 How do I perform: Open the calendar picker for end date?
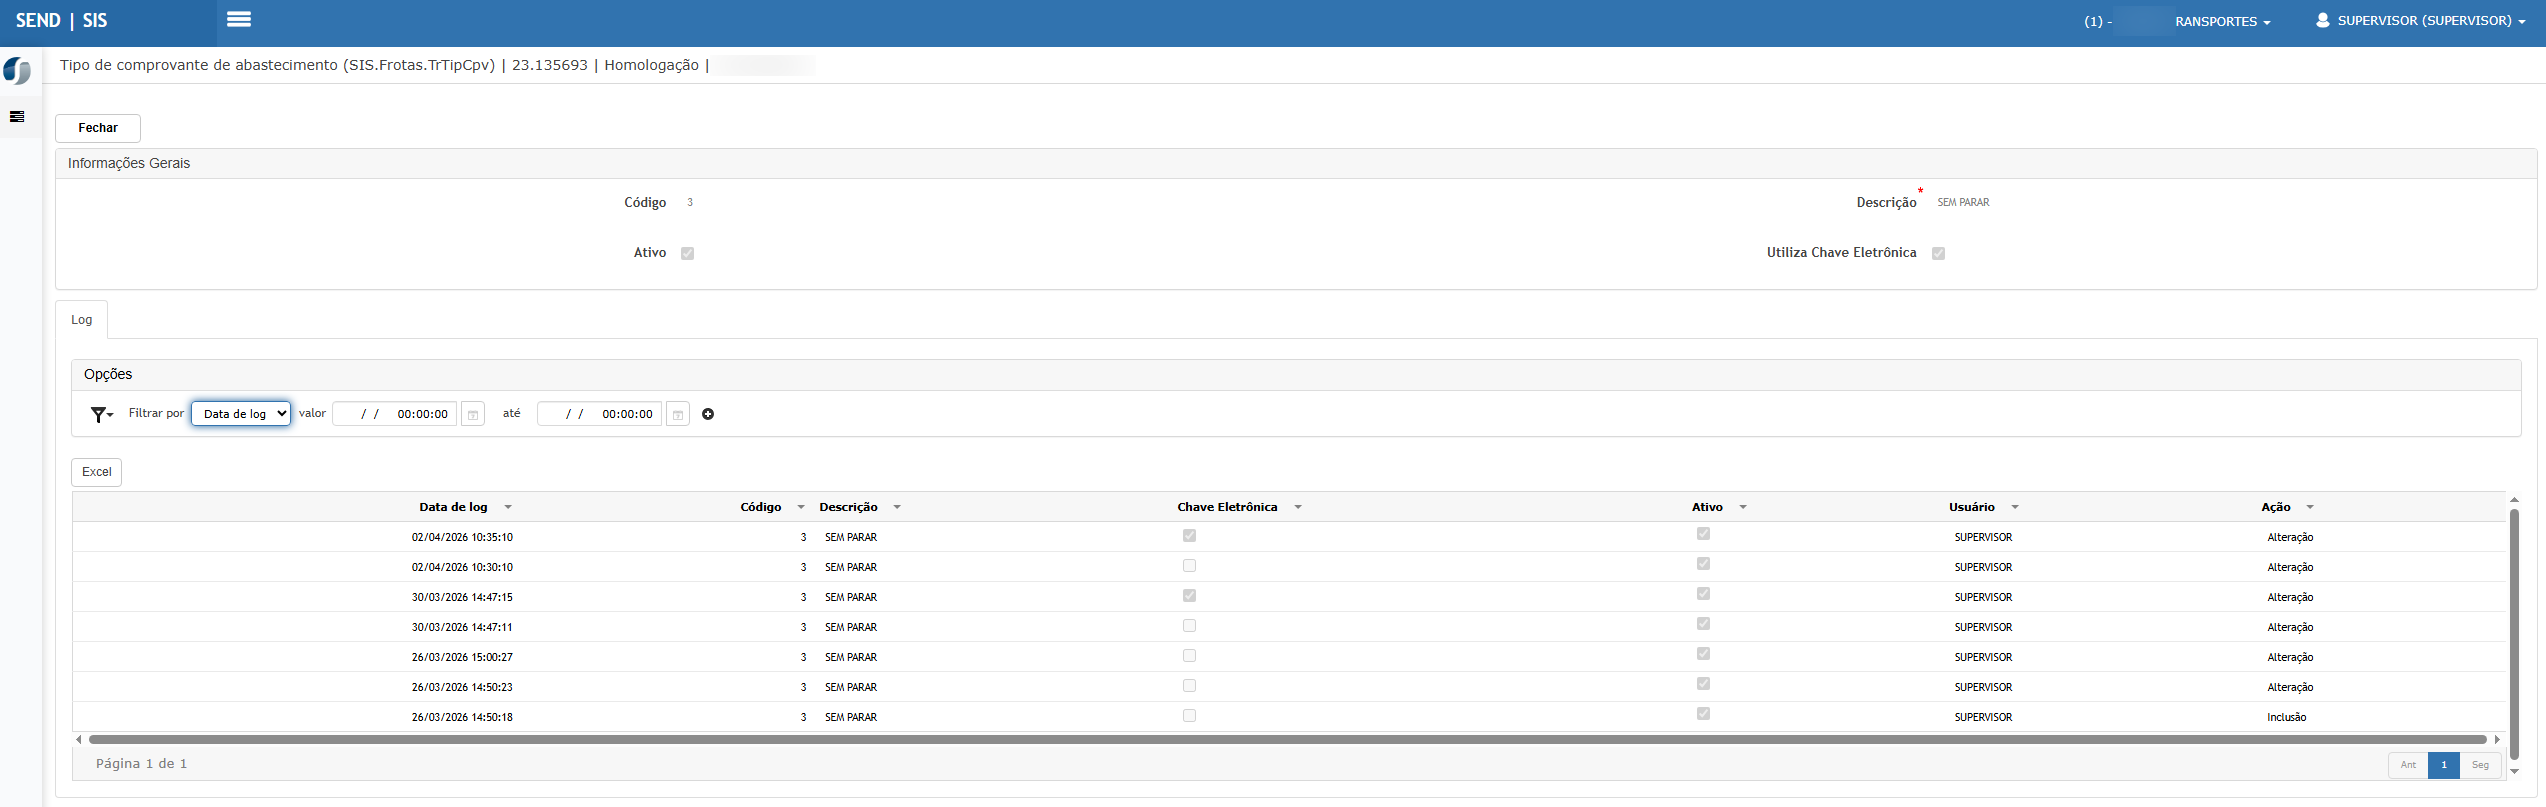click(678, 414)
